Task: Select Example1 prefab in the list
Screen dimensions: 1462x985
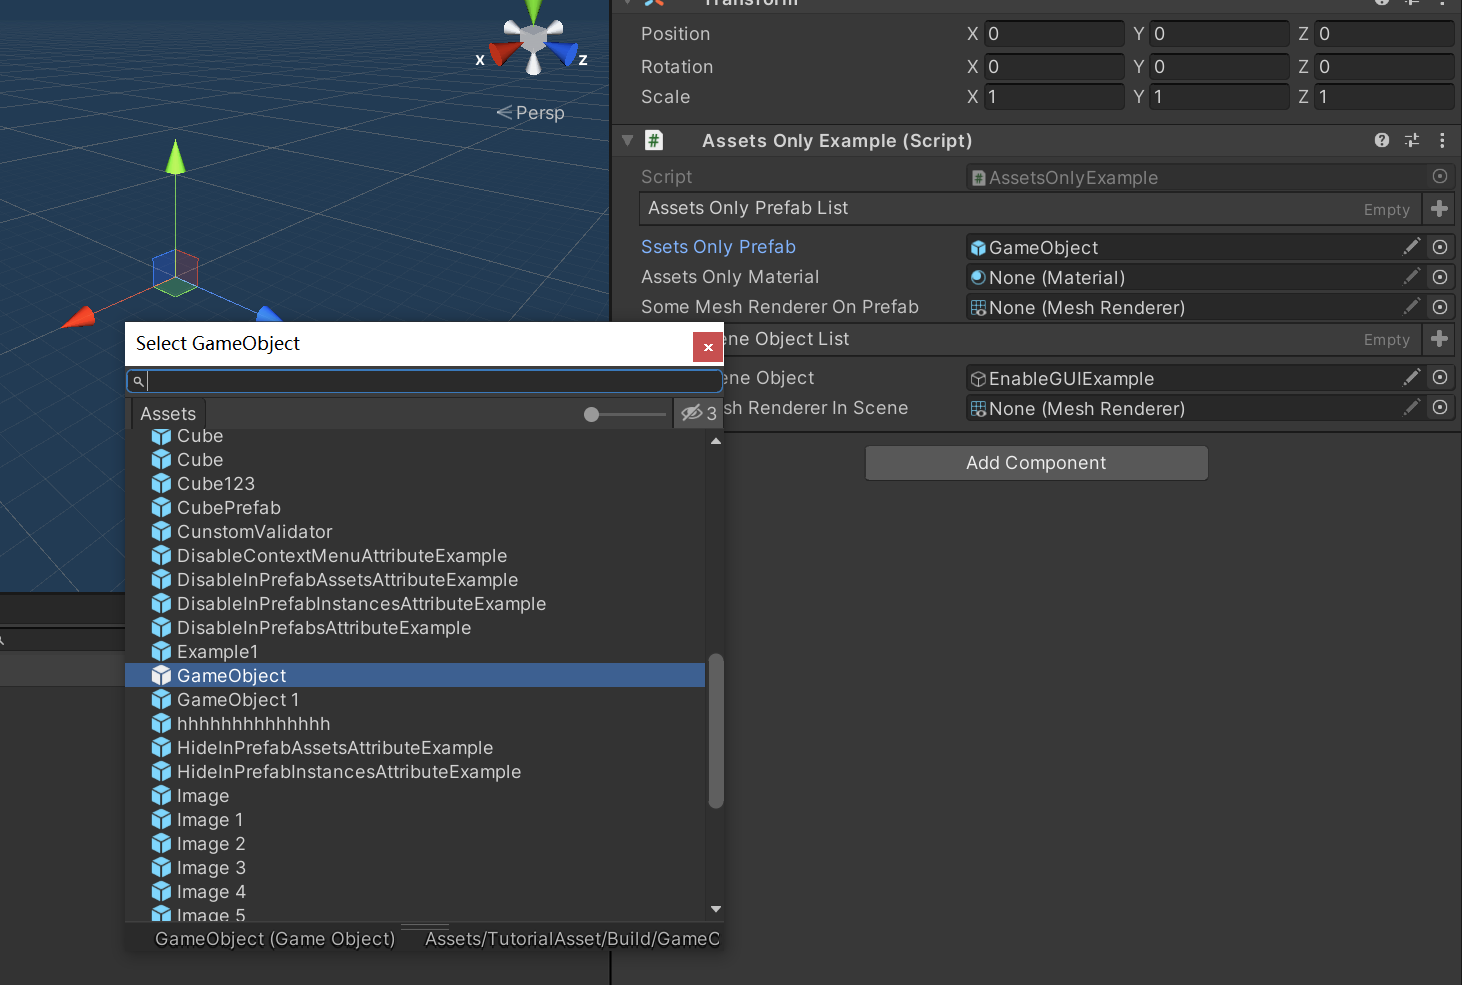Action: 415,652
